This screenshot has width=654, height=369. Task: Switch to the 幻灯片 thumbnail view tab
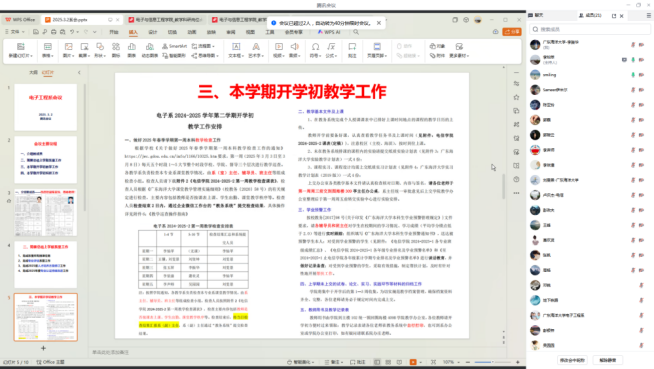pyautogui.click(x=48, y=72)
